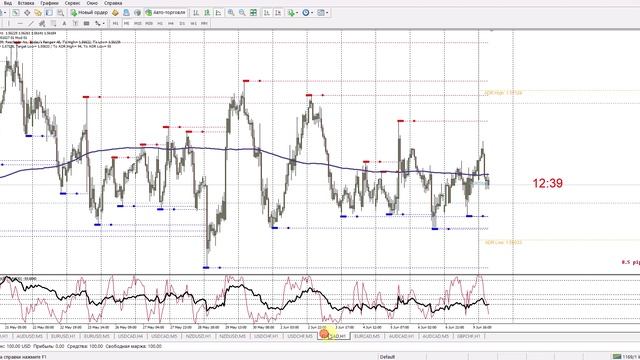
Task: Select the equidistant channel tool
Action: click(42, 24)
